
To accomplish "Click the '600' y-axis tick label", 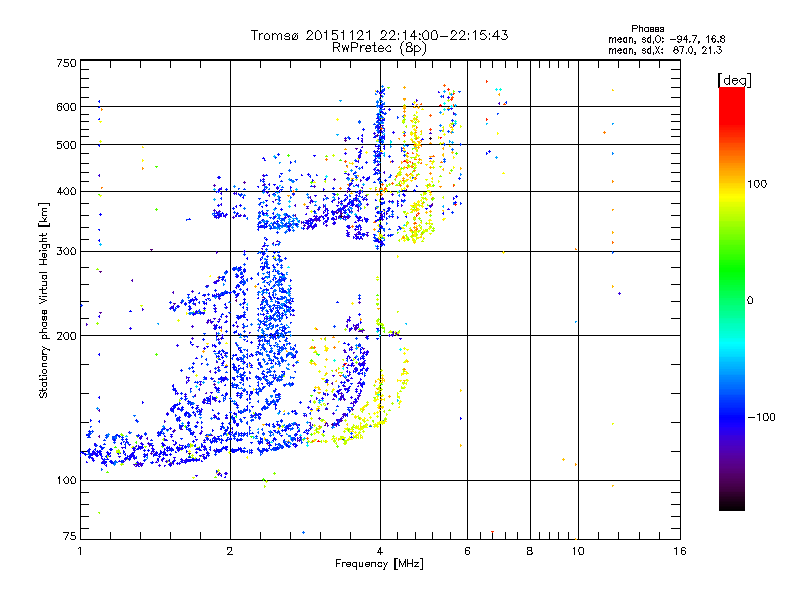I will [x=67, y=107].
